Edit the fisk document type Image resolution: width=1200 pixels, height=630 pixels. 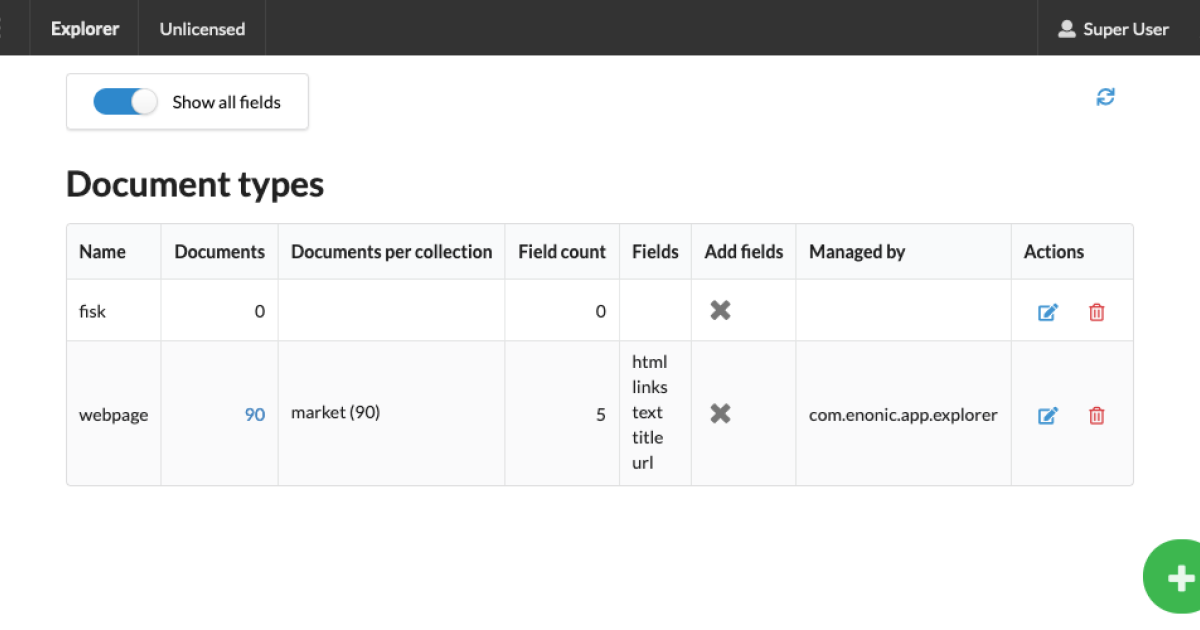pos(1048,312)
